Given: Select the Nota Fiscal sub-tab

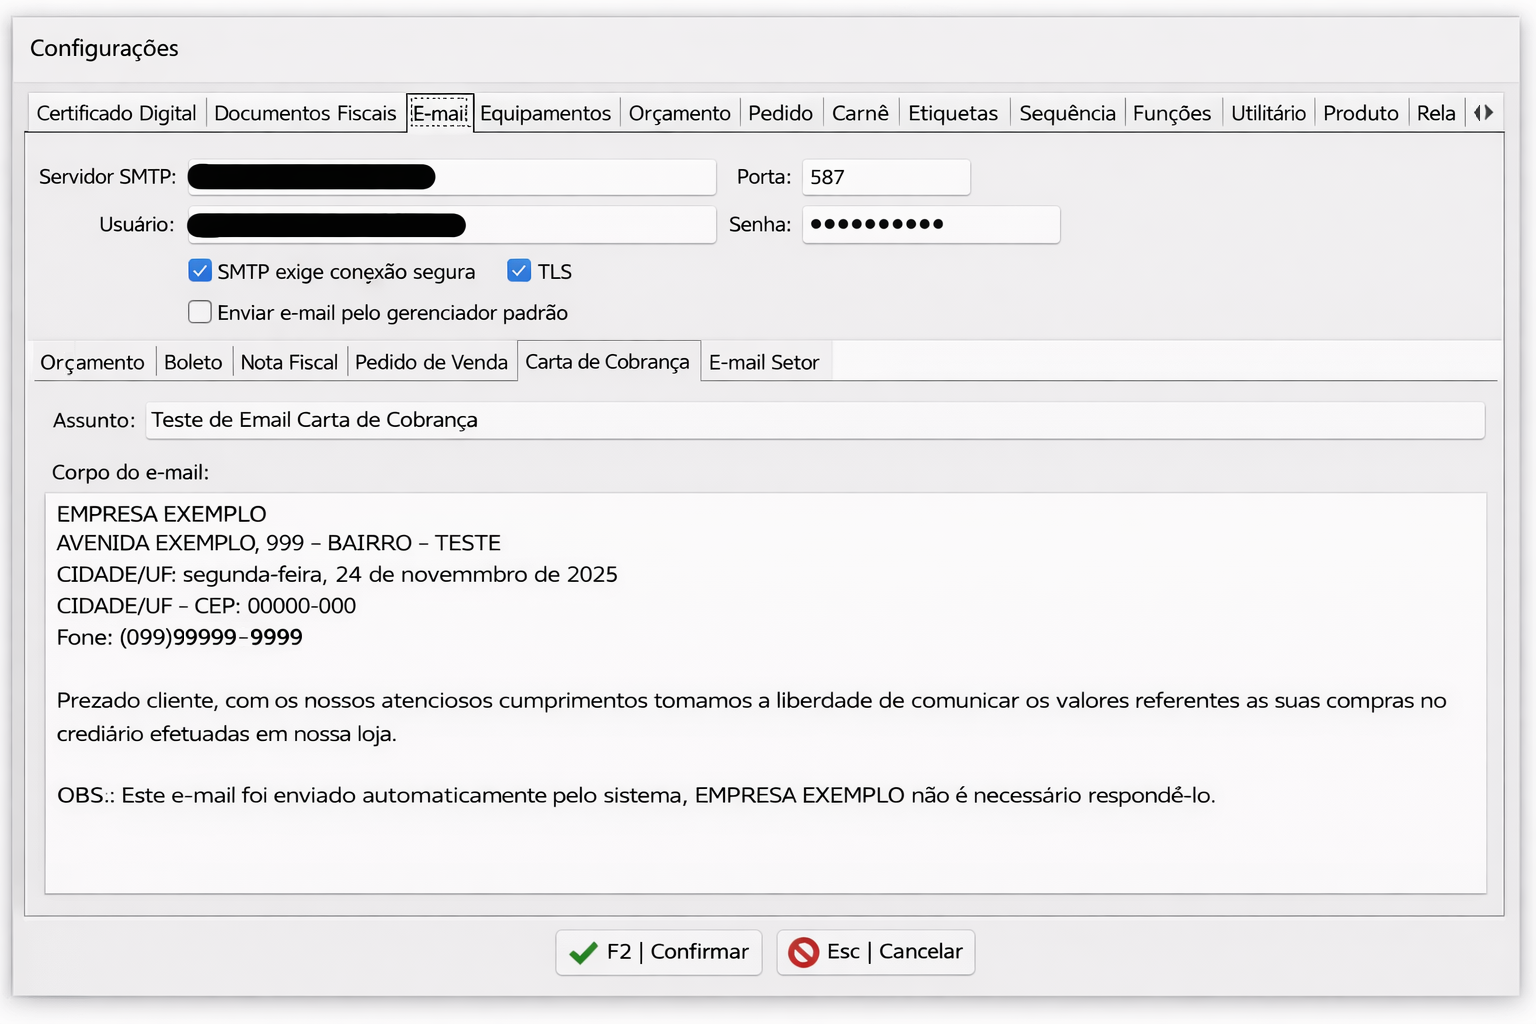Looking at the screenshot, I should [289, 362].
